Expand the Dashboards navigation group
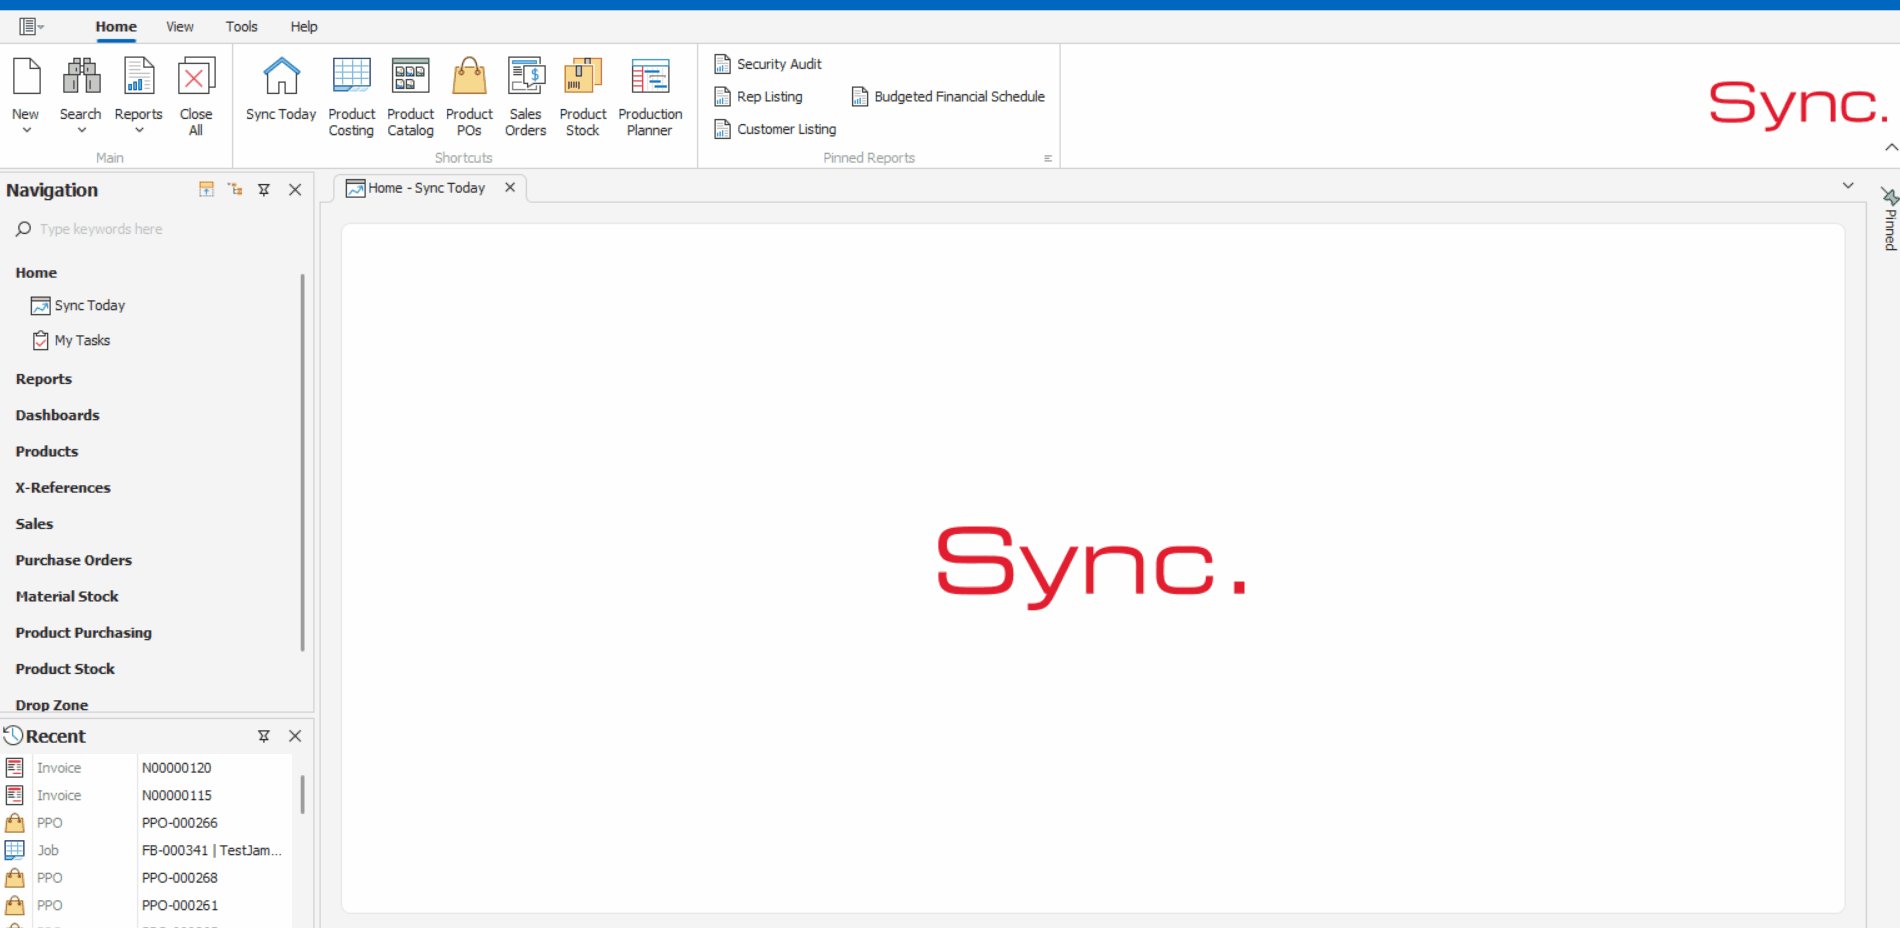Screen dimensions: 1900x928 pos(57,415)
